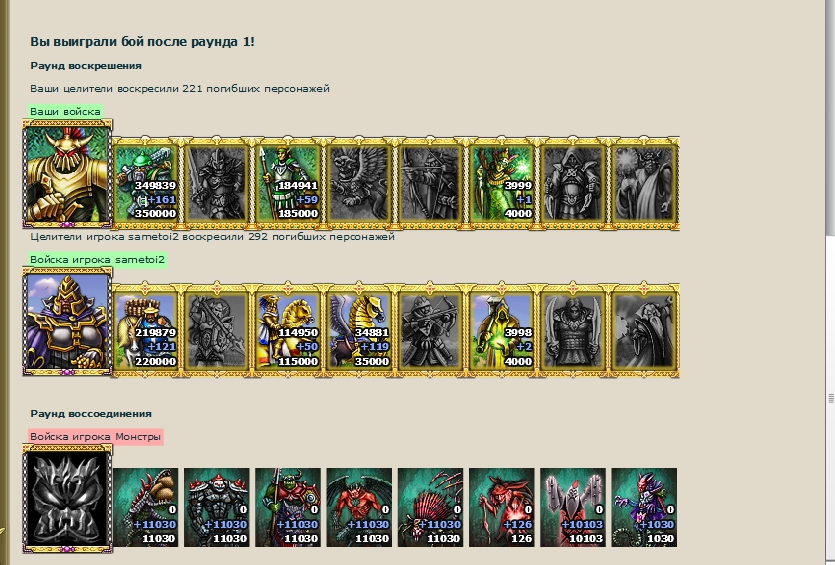
Task: Select the elf spearman unit with 184941
Action: 288,183
